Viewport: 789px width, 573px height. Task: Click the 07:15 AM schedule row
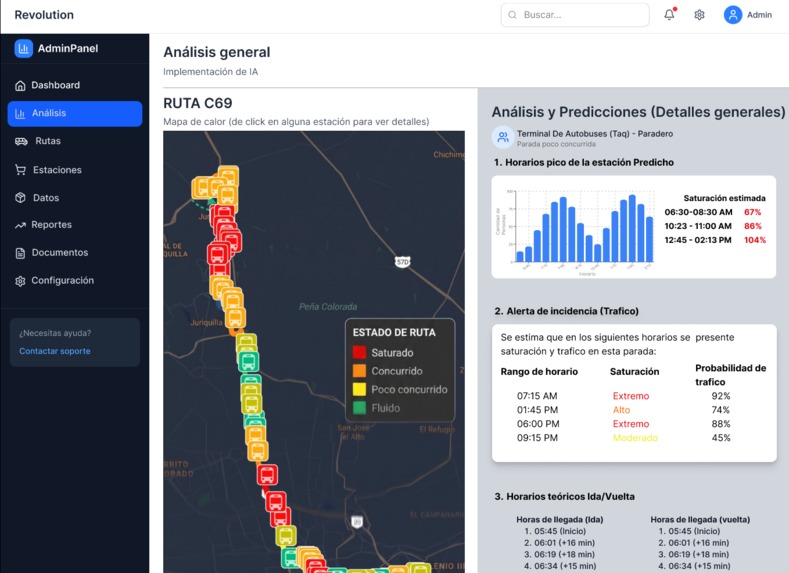coord(623,396)
